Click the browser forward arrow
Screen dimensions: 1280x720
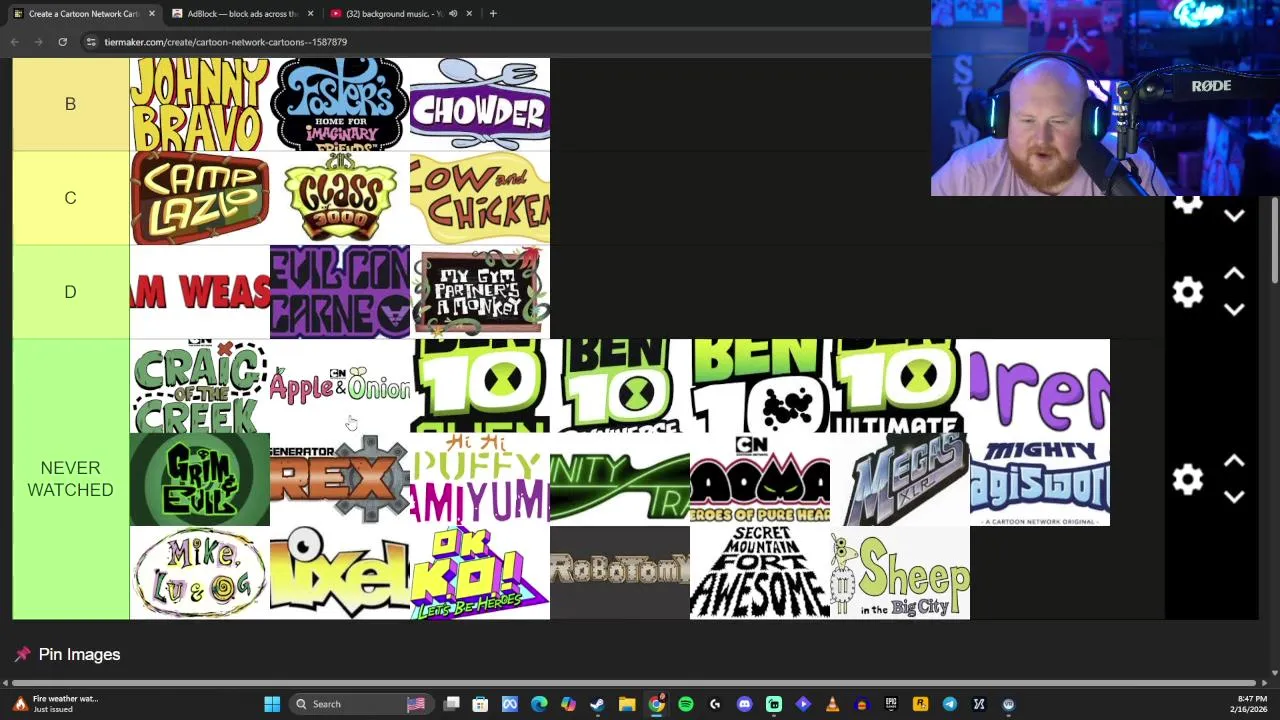tap(38, 42)
